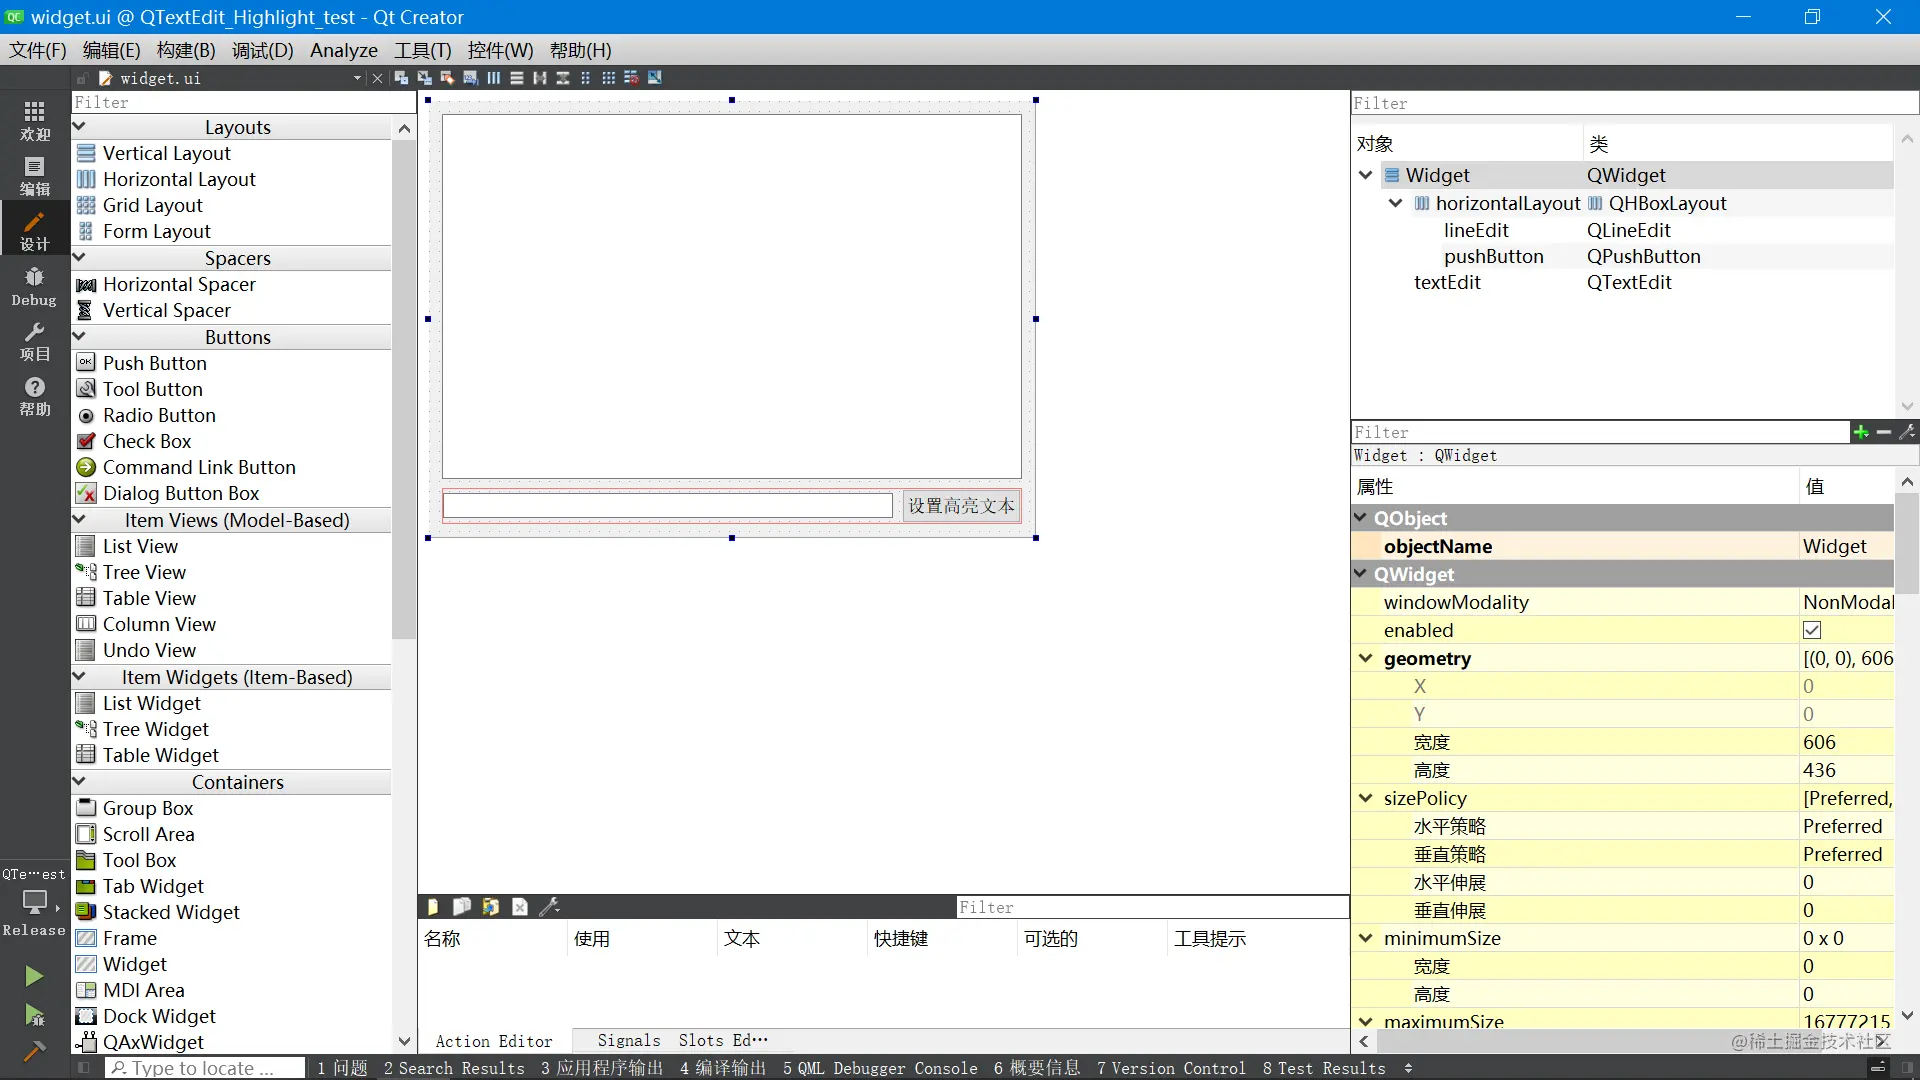Click the Edit Tab Order toolbar icon
1920x1080 pixels.
470,78
